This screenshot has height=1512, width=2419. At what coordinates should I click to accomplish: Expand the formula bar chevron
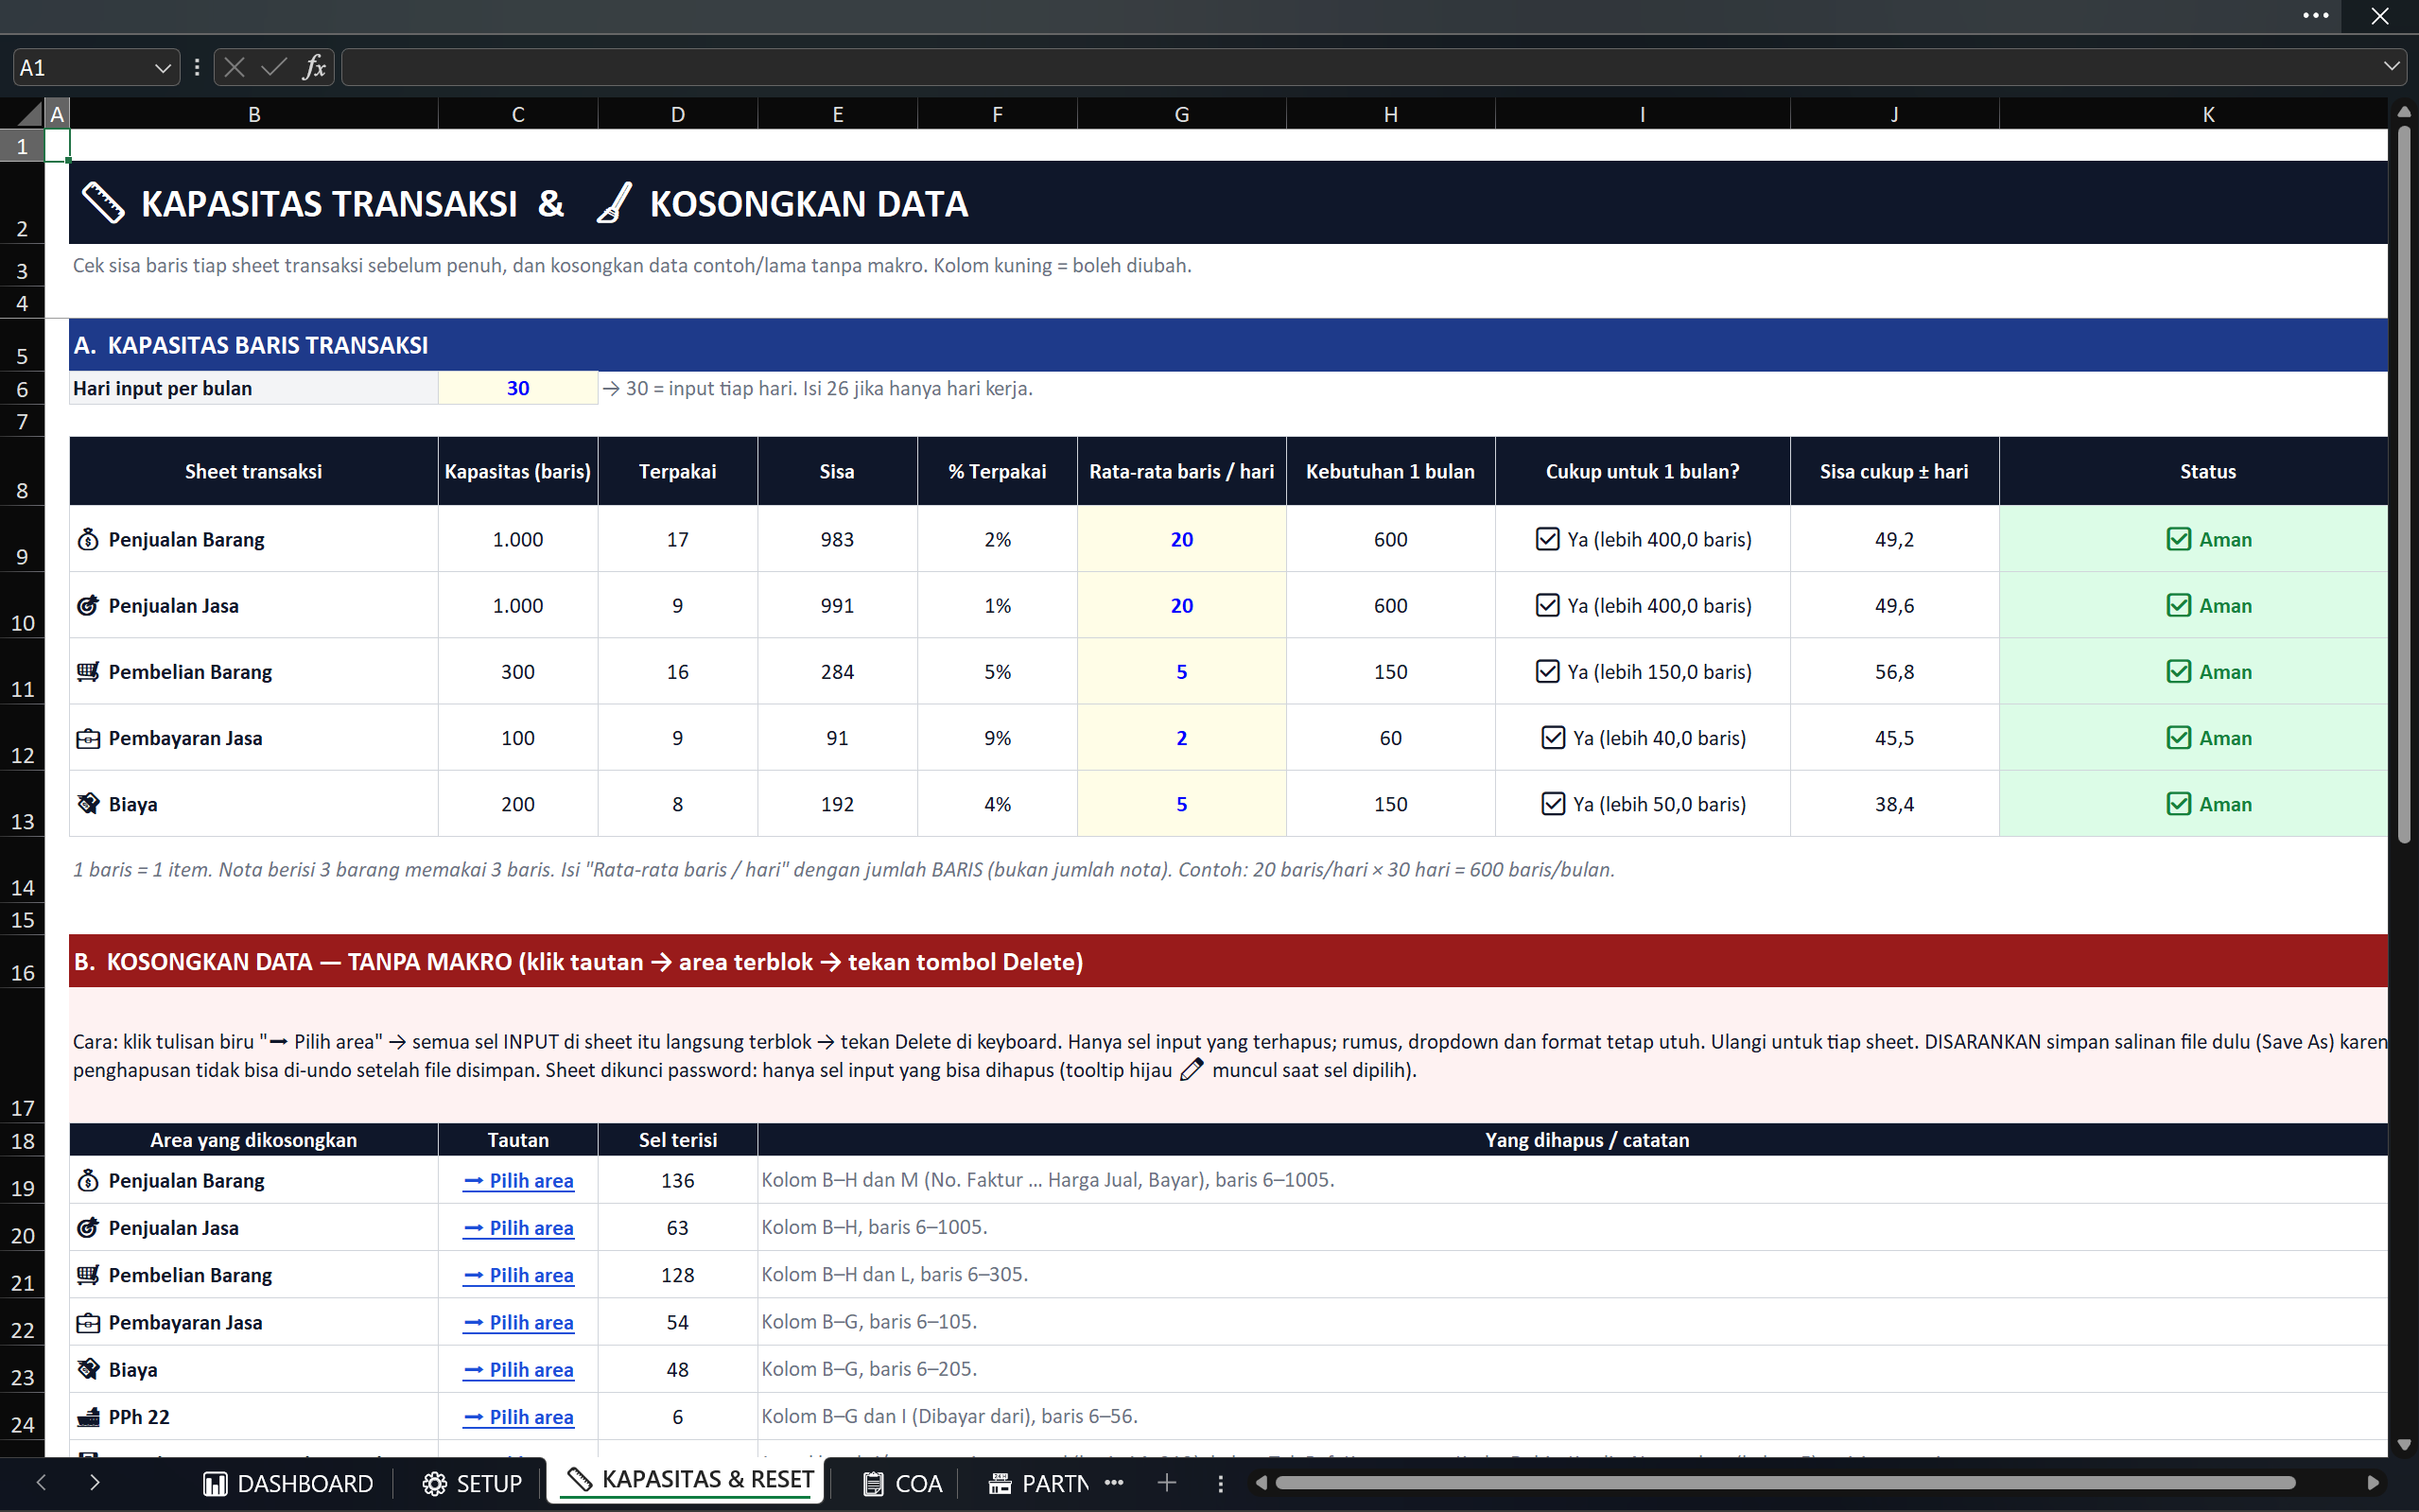coord(2391,67)
